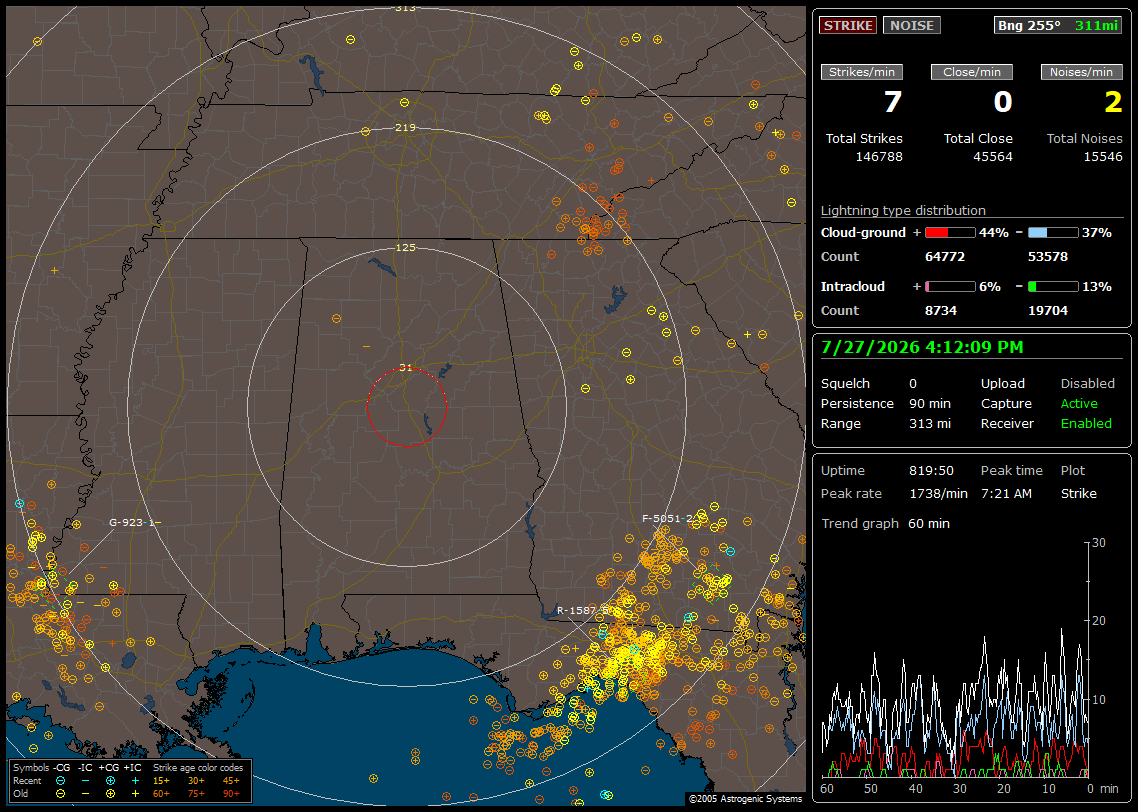Click the date and time 7/27/2026 4:12:09 PM
Screen dimensions: 1138x812
click(922, 348)
